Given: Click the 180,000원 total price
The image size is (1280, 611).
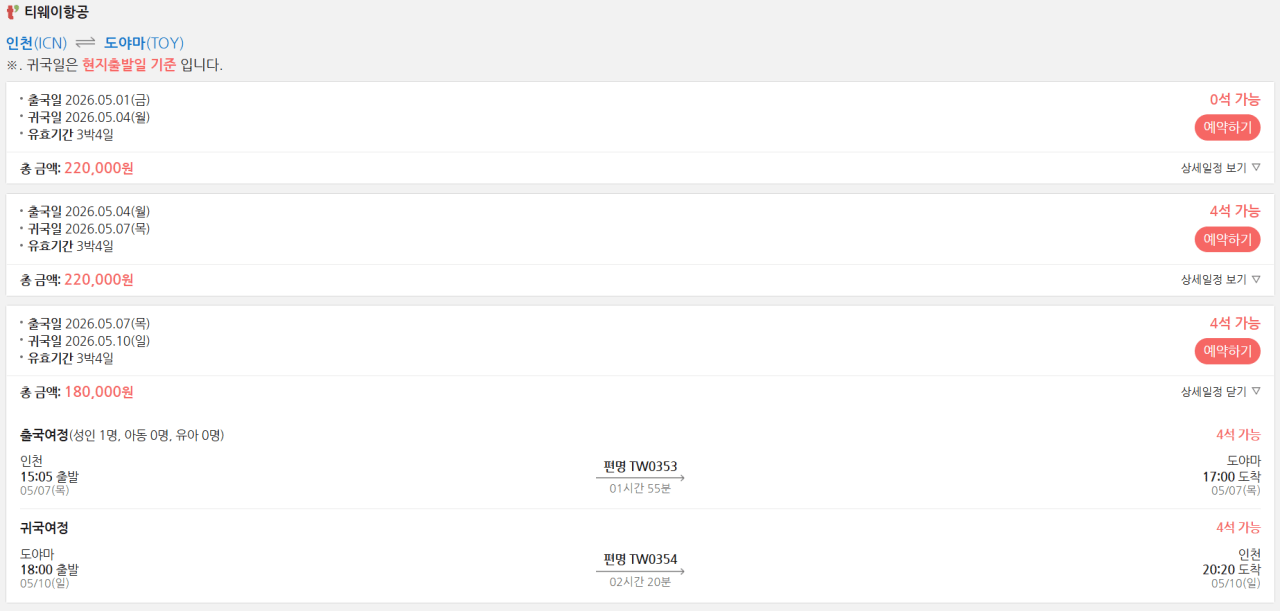Looking at the screenshot, I should point(99,392).
